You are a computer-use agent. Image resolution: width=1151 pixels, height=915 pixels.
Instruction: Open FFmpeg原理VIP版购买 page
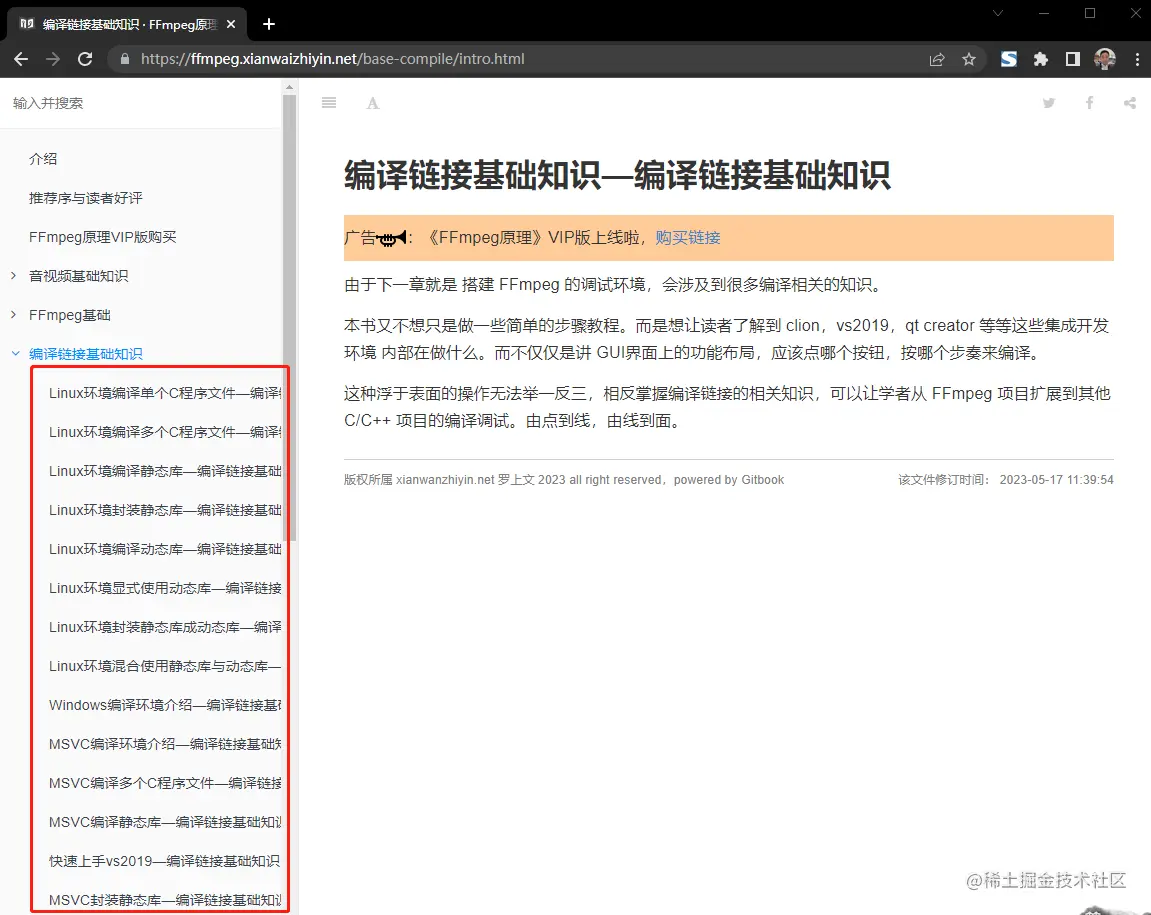(x=103, y=236)
